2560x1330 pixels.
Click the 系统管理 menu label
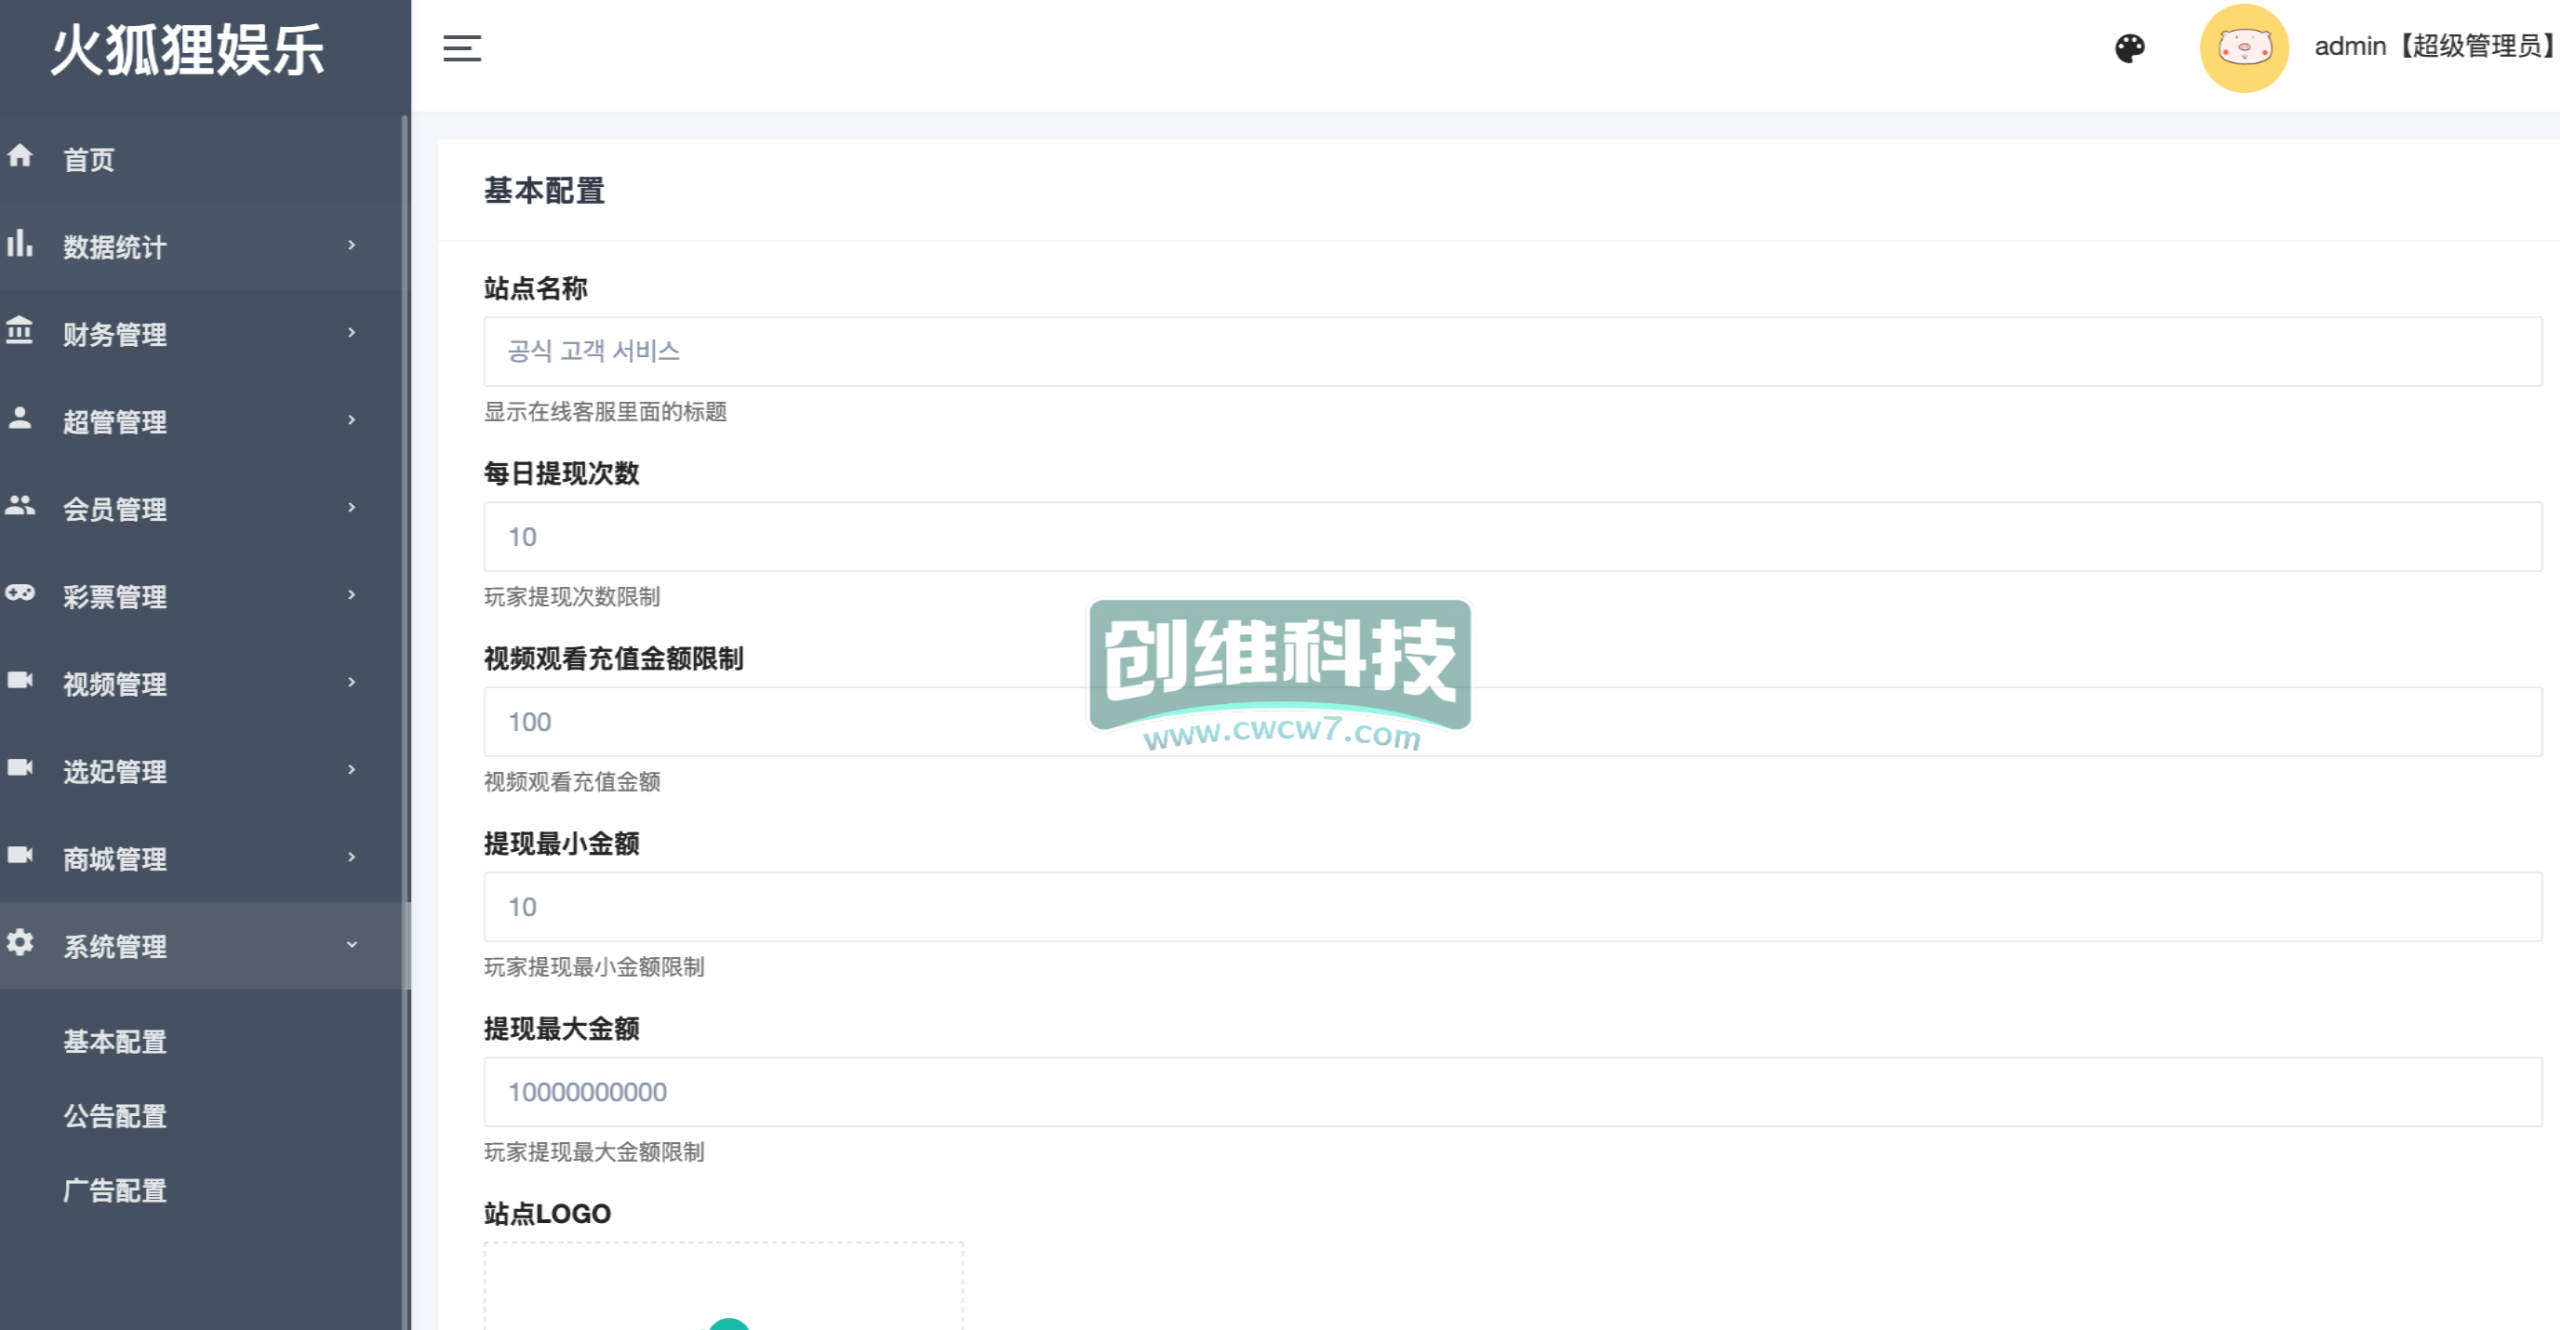[x=115, y=946]
